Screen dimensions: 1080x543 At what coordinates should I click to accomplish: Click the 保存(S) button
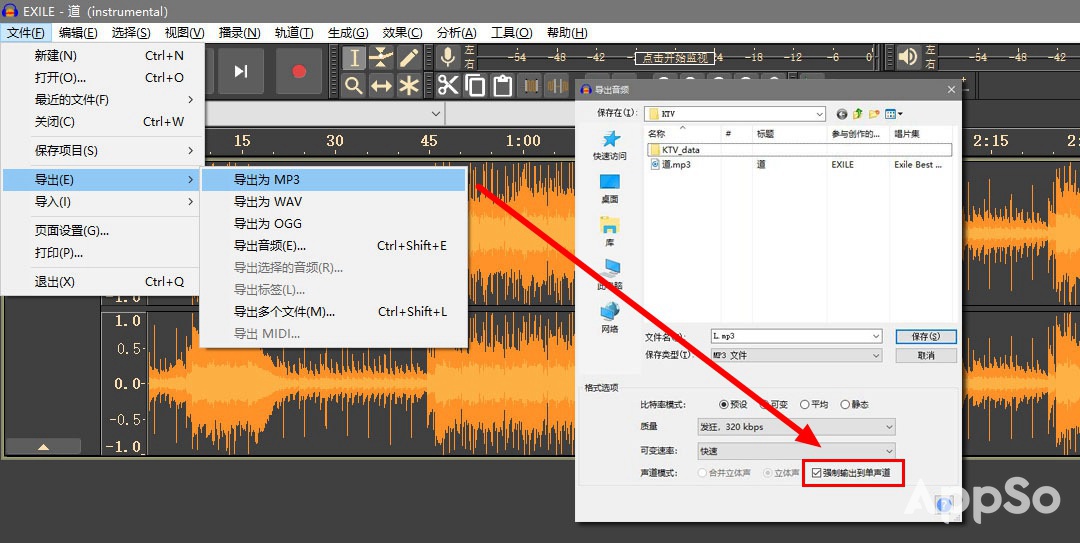[926, 336]
